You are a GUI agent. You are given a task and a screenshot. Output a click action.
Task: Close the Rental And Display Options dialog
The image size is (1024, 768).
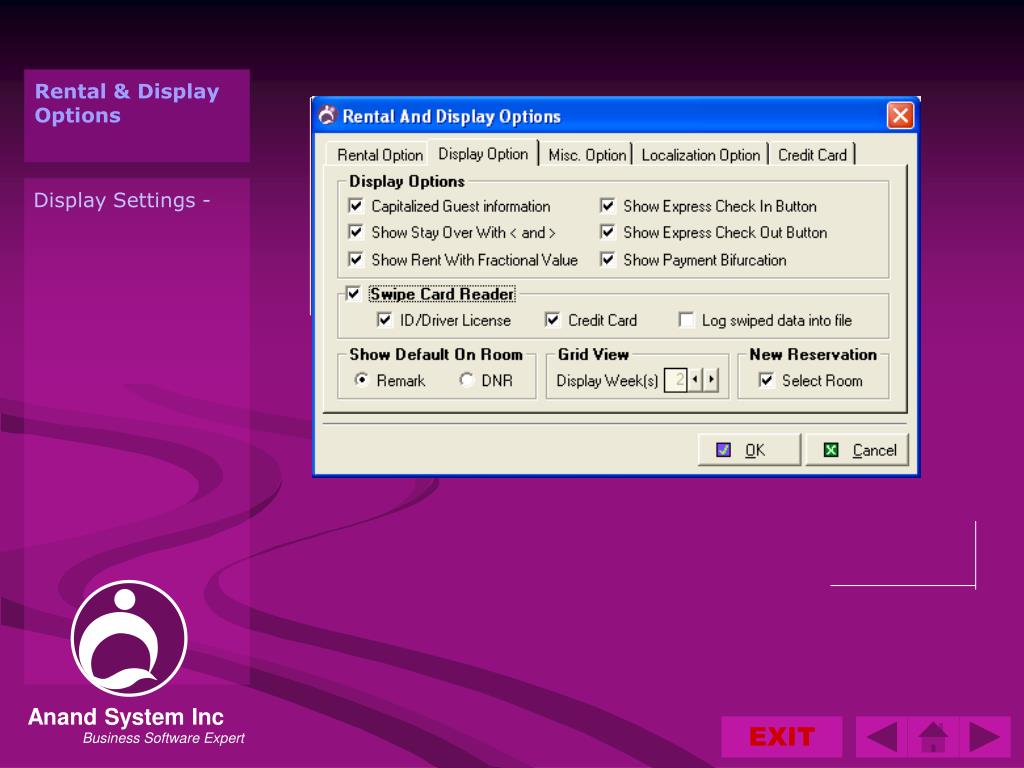pyautogui.click(x=900, y=116)
